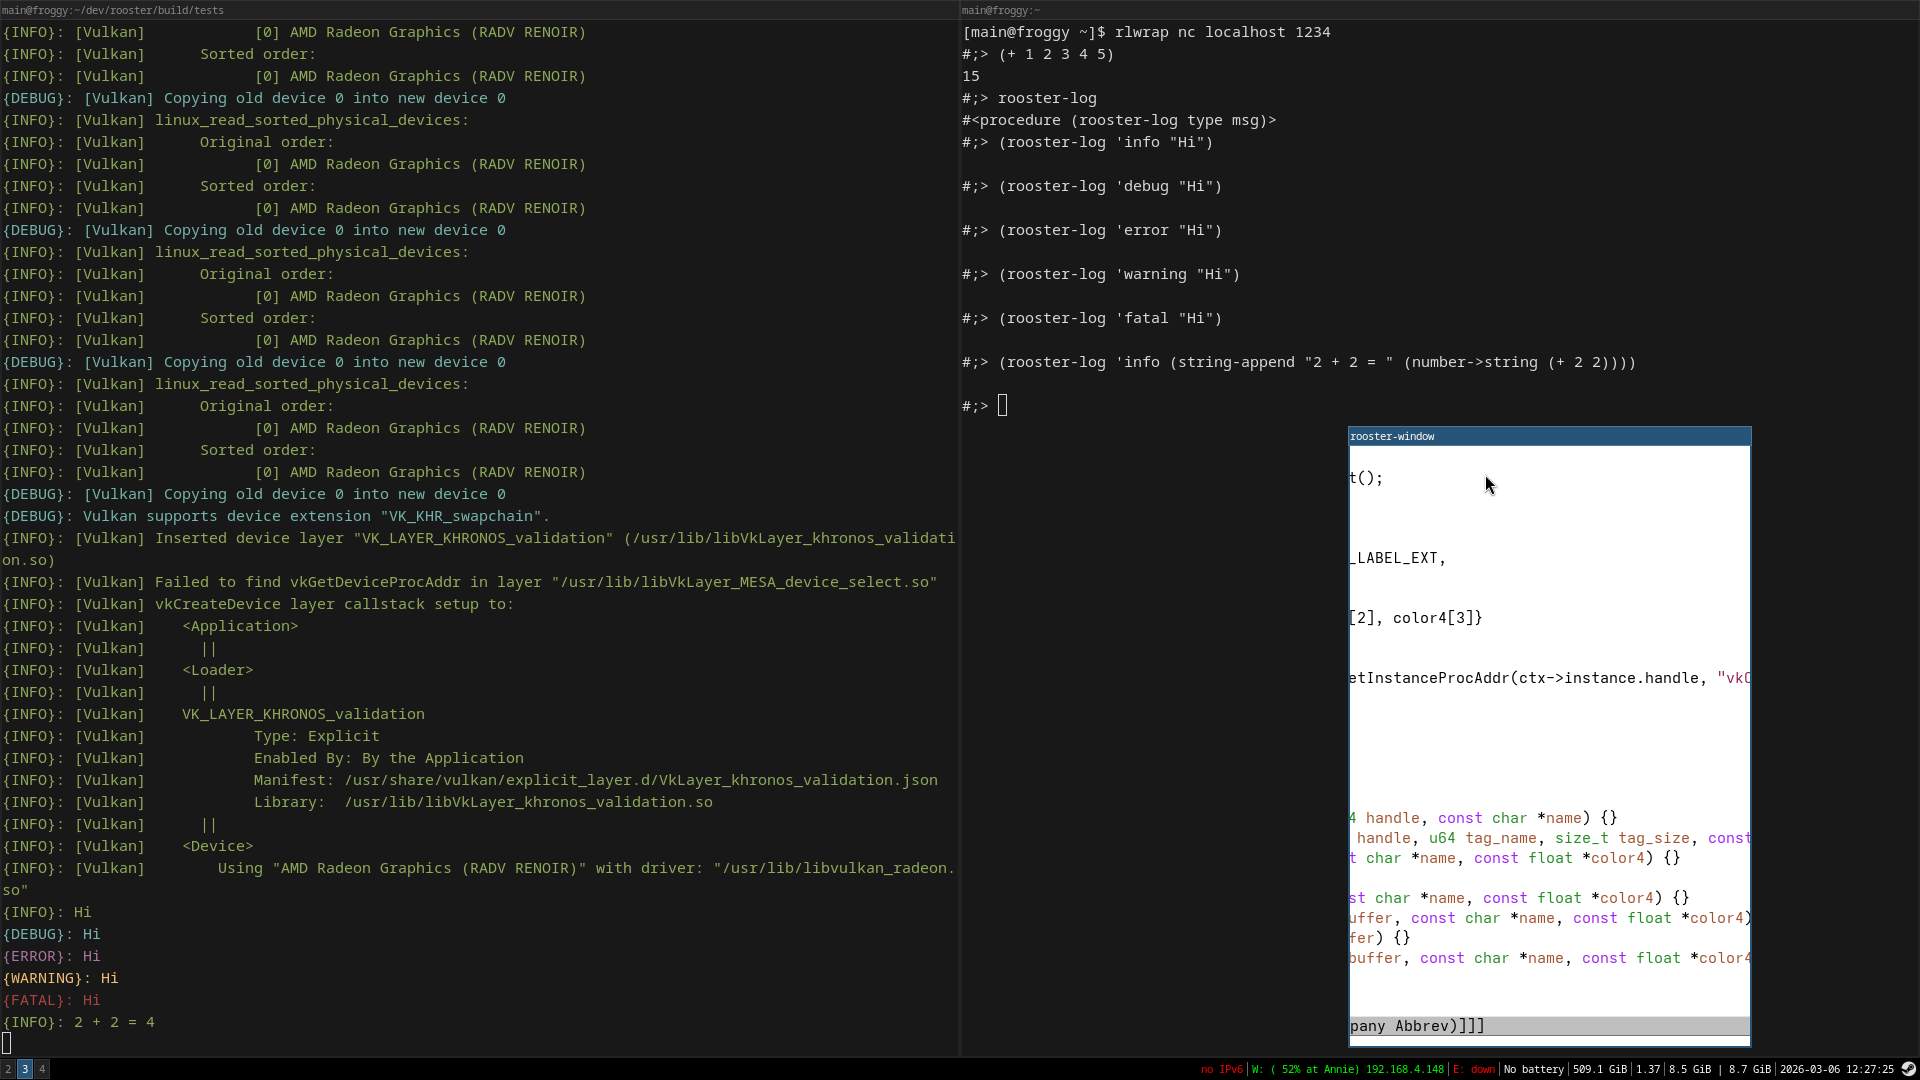
Task: Click the 'E: down' ethernet indicator
Action: (x=1474, y=1069)
